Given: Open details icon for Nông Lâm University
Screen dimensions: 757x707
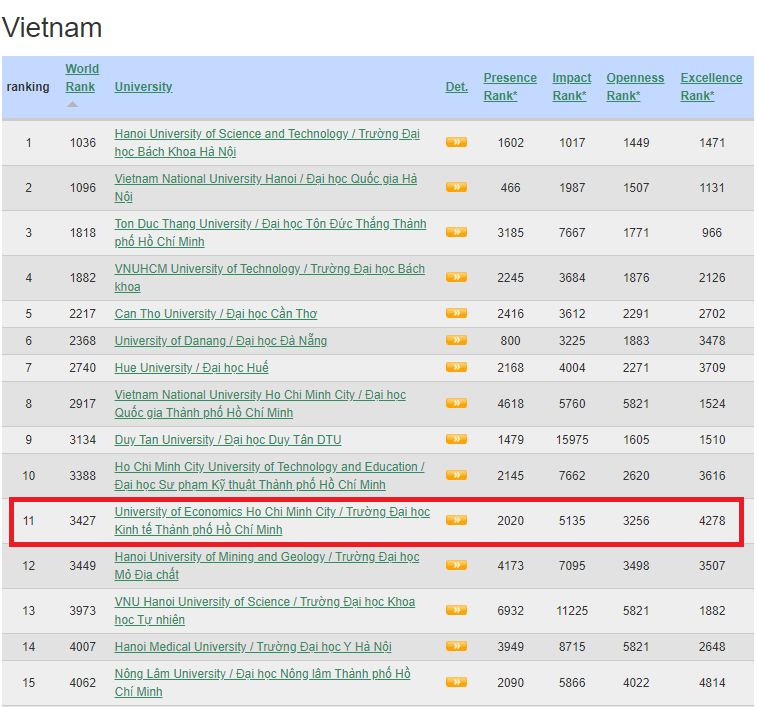Looking at the screenshot, I should point(456,682).
